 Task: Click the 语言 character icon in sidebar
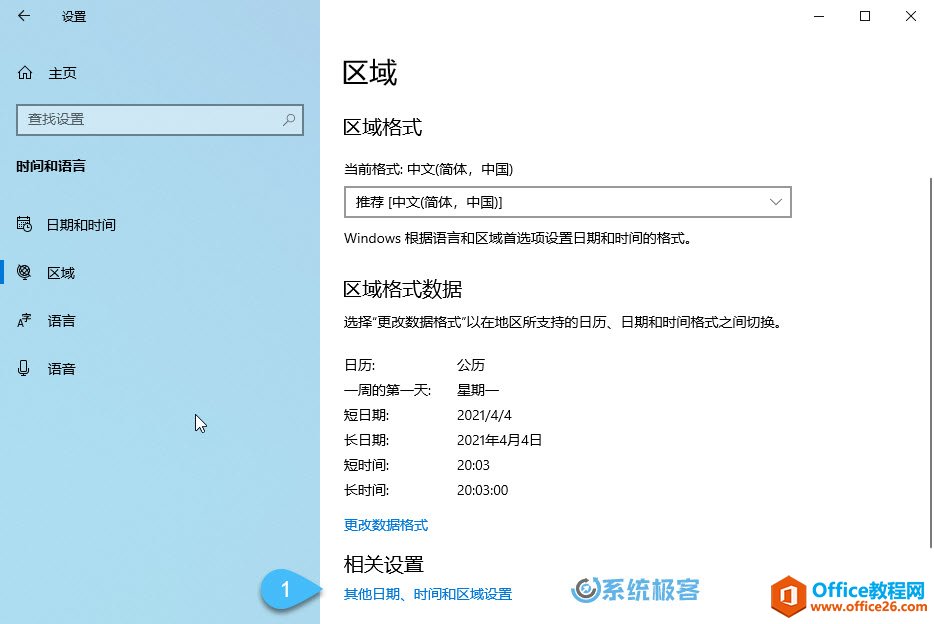tap(25, 321)
